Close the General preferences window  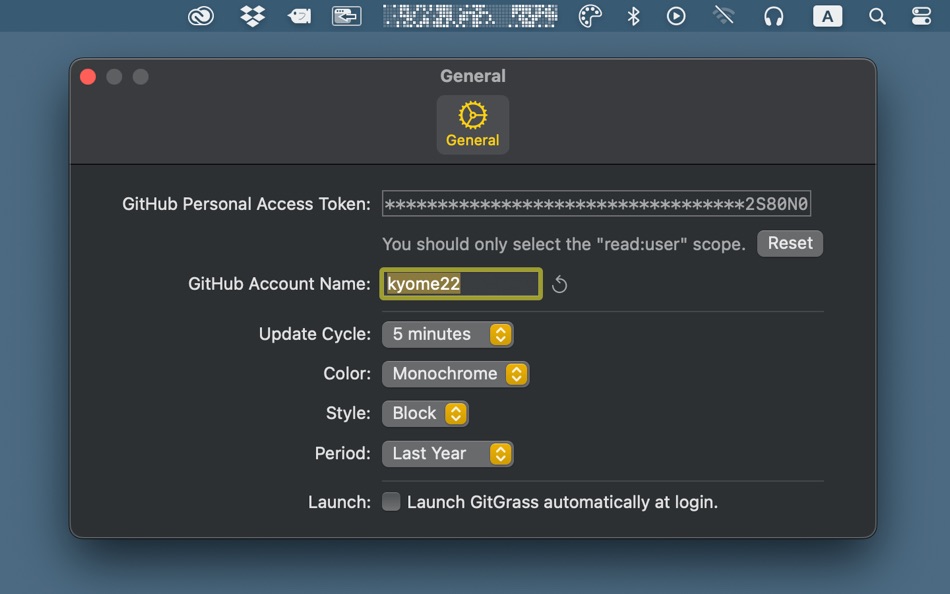pos(88,77)
